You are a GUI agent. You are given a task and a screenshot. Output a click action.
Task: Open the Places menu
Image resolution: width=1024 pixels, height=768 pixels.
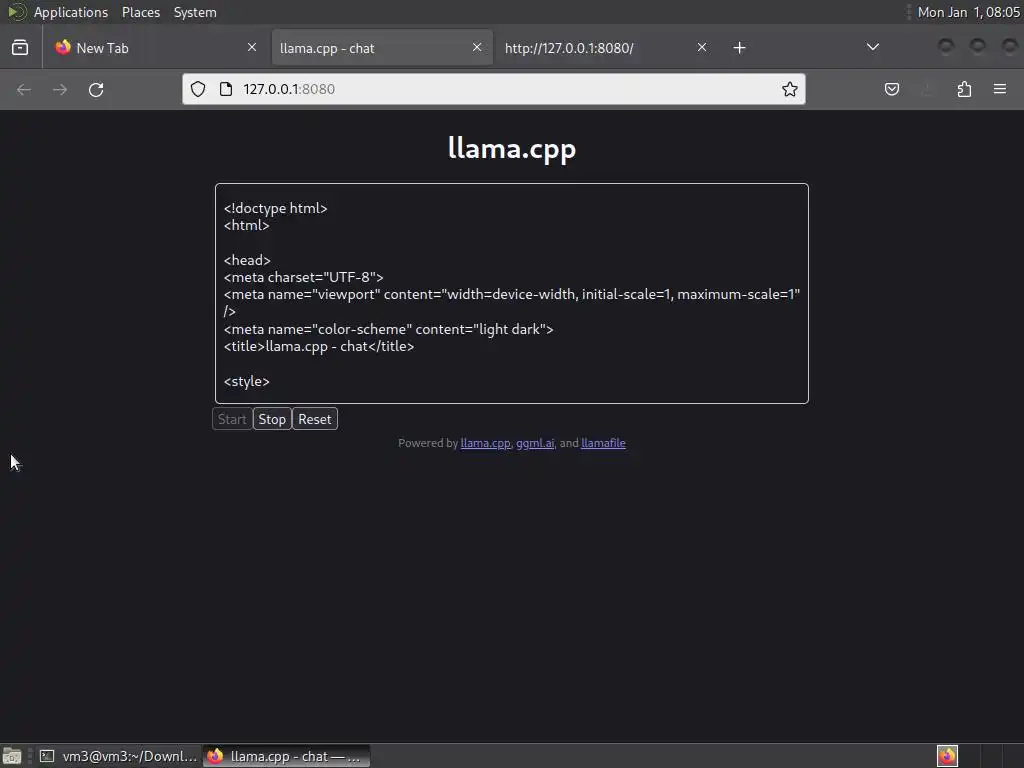coord(141,12)
